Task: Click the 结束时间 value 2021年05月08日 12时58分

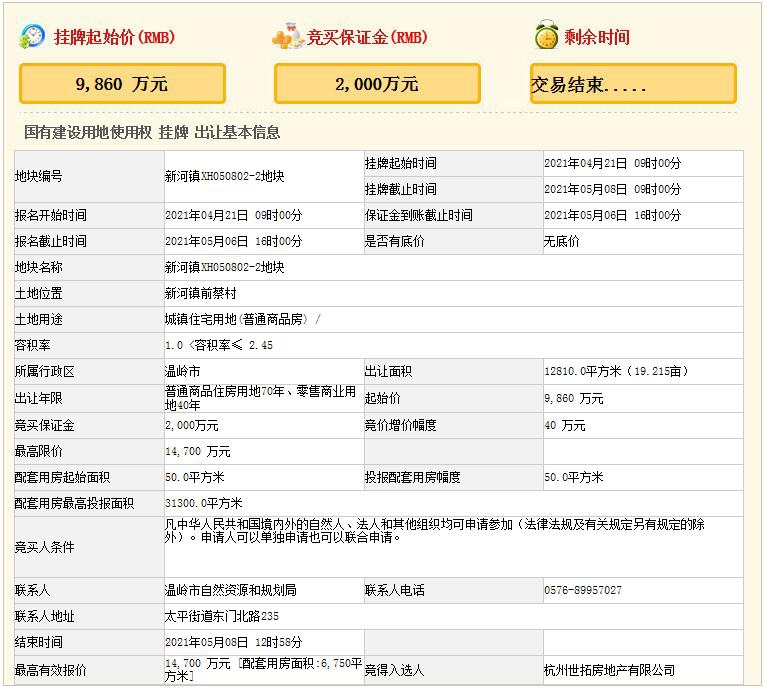Action: [233, 642]
